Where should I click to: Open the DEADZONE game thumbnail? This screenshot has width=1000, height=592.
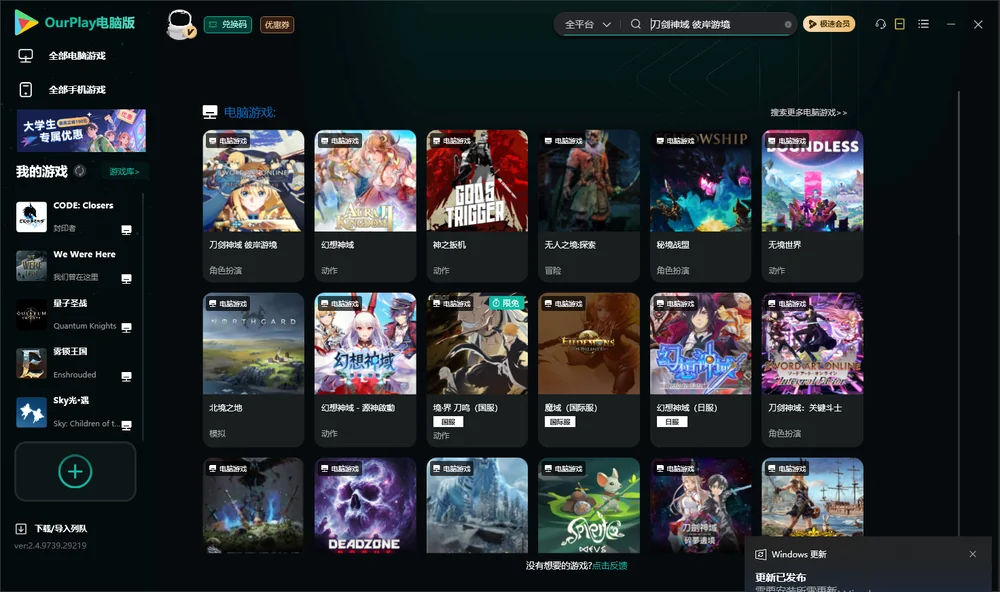coord(365,505)
